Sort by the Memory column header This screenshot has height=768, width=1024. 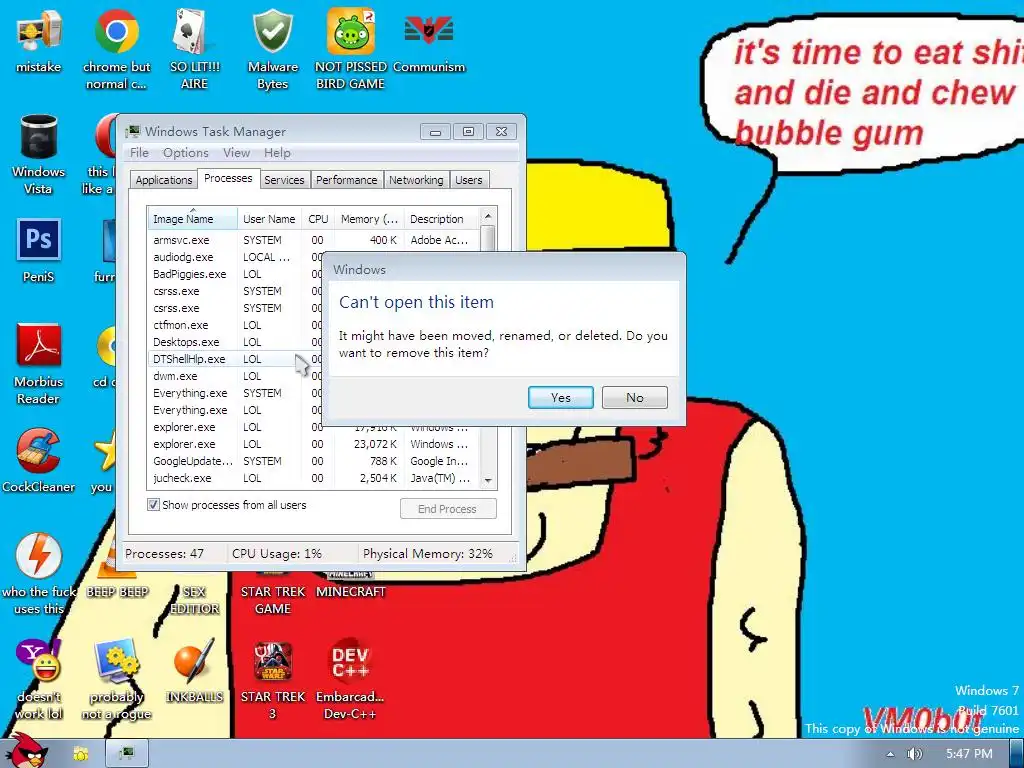[x=369, y=219]
